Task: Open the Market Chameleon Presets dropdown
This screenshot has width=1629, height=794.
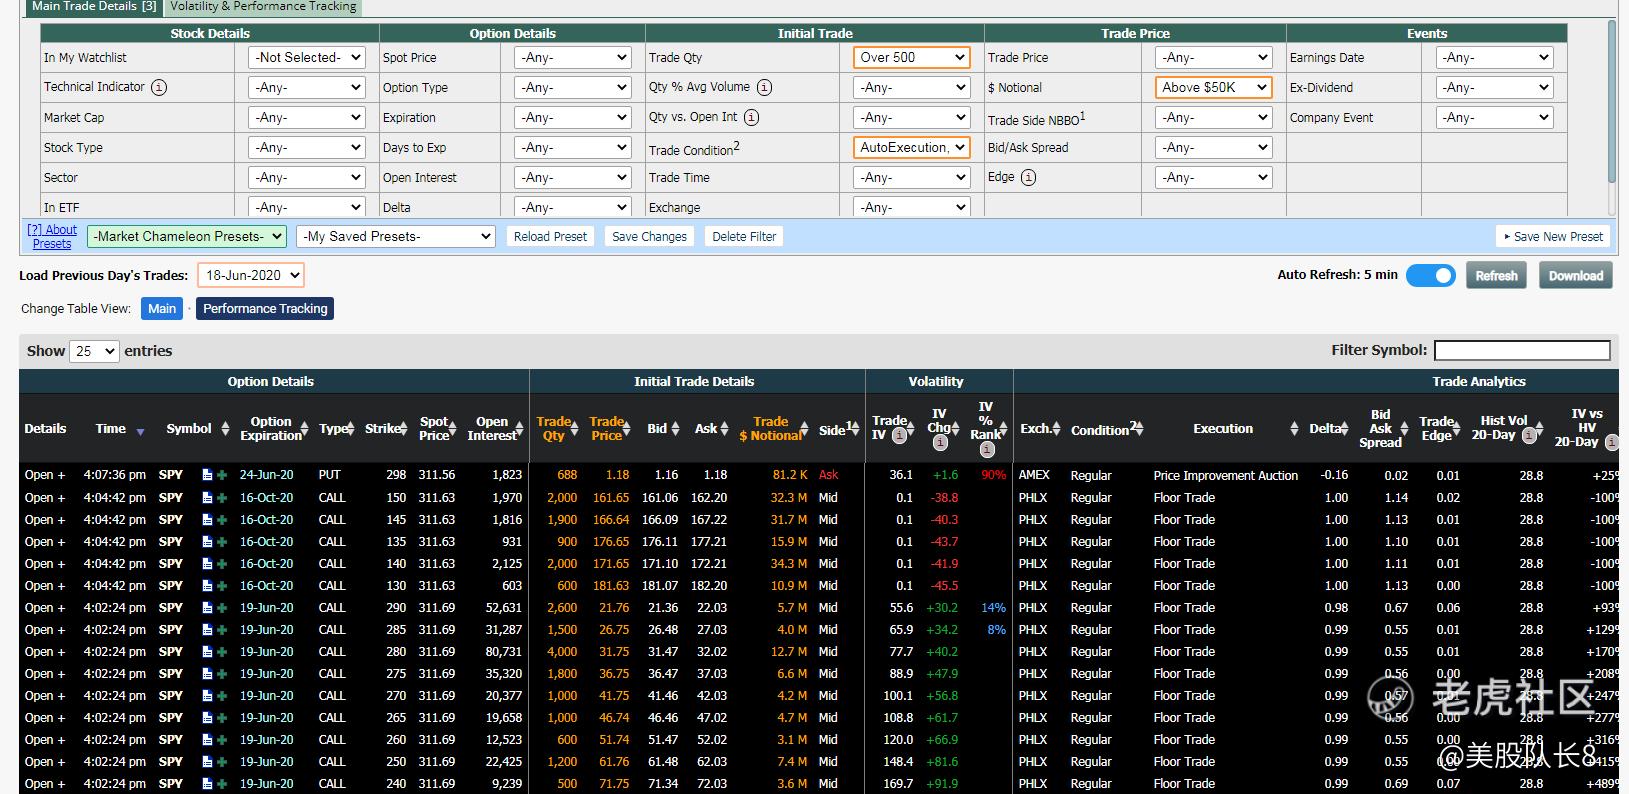Action: click(x=187, y=236)
